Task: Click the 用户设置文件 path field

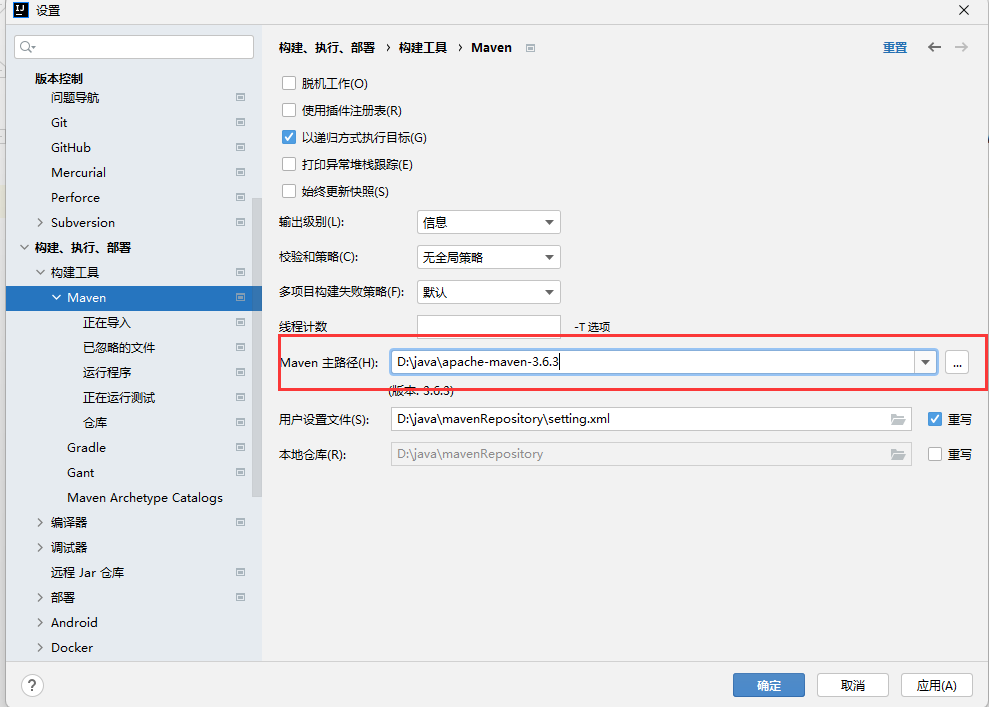Action: pyautogui.click(x=651, y=419)
